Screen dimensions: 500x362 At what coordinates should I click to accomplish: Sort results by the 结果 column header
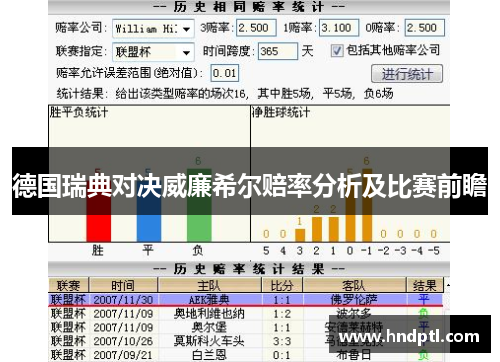tap(425, 285)
